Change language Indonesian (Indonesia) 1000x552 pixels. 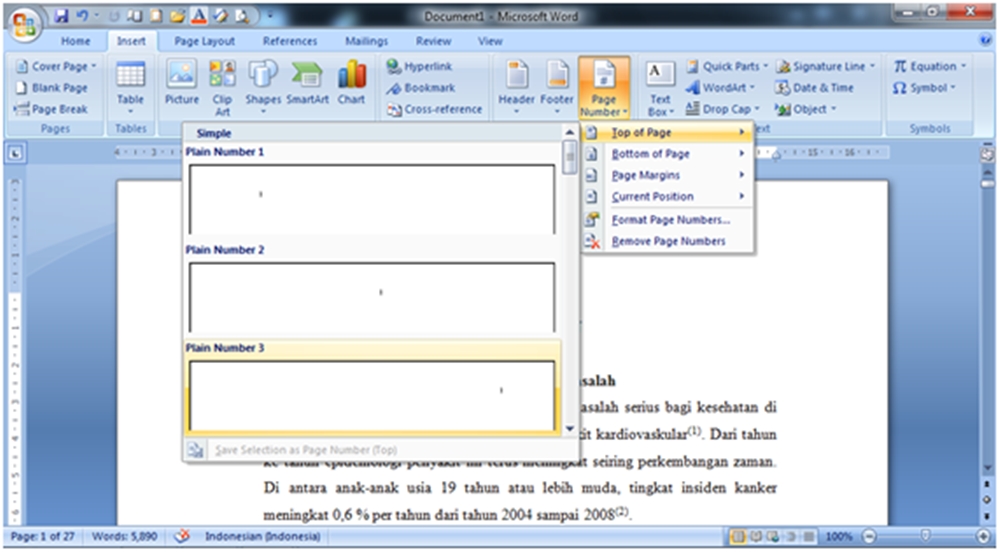click(263, 537)
